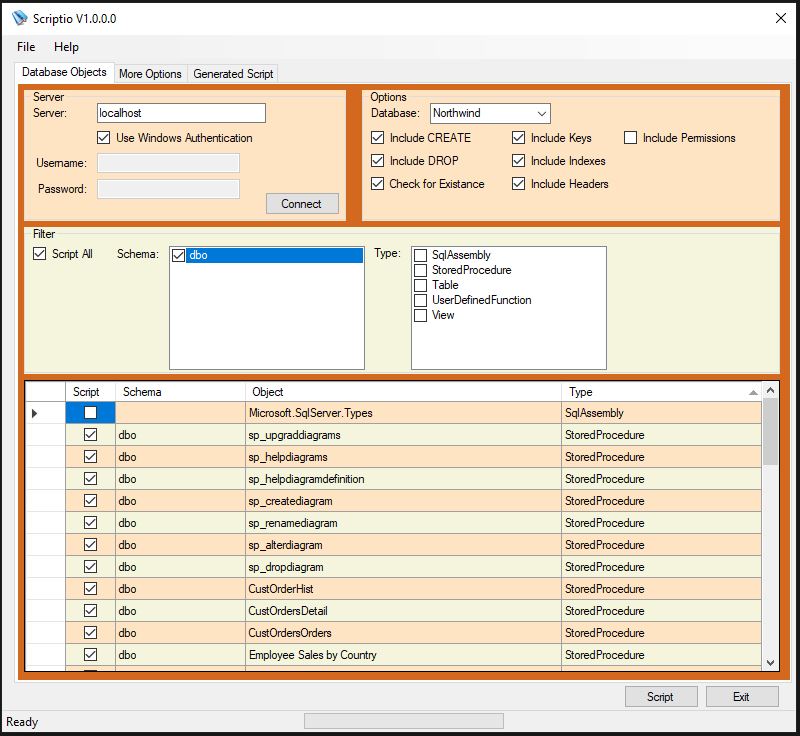Toggle Use Windows Authentication checkbox
This screenshot has height=736, width=800.
click(104, 138)
